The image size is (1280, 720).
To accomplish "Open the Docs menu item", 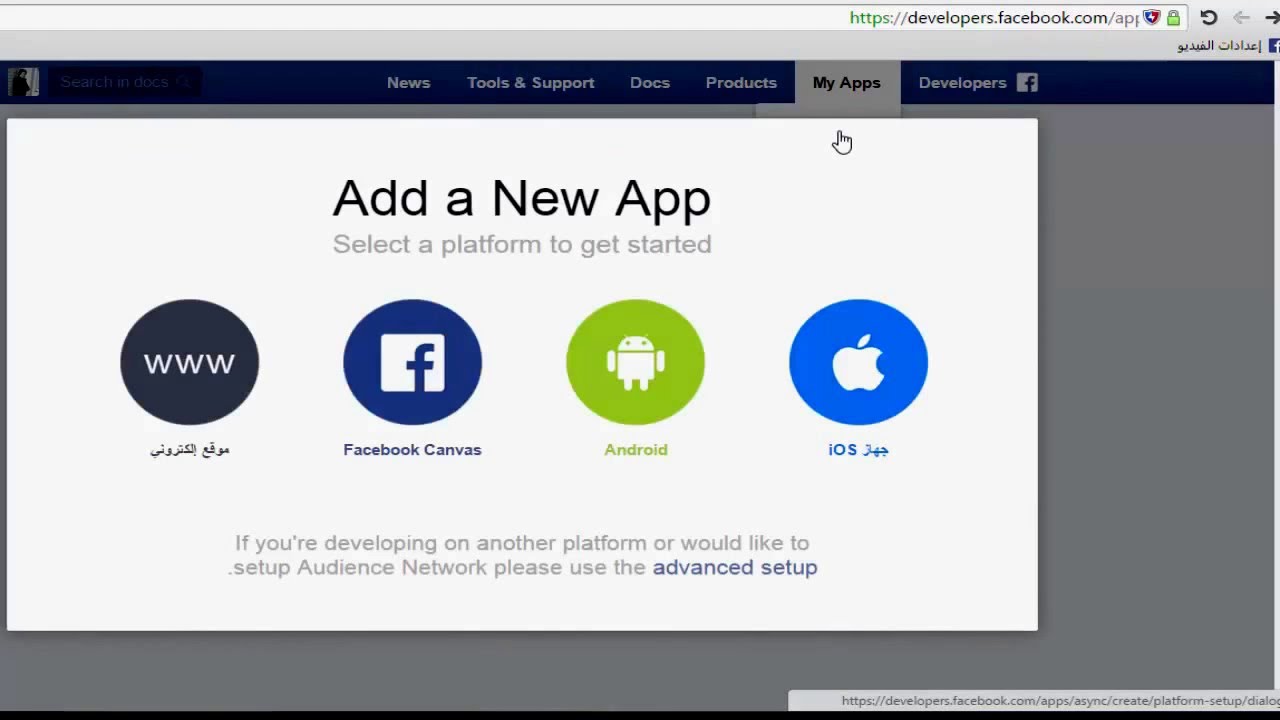I will click(650, 83).
